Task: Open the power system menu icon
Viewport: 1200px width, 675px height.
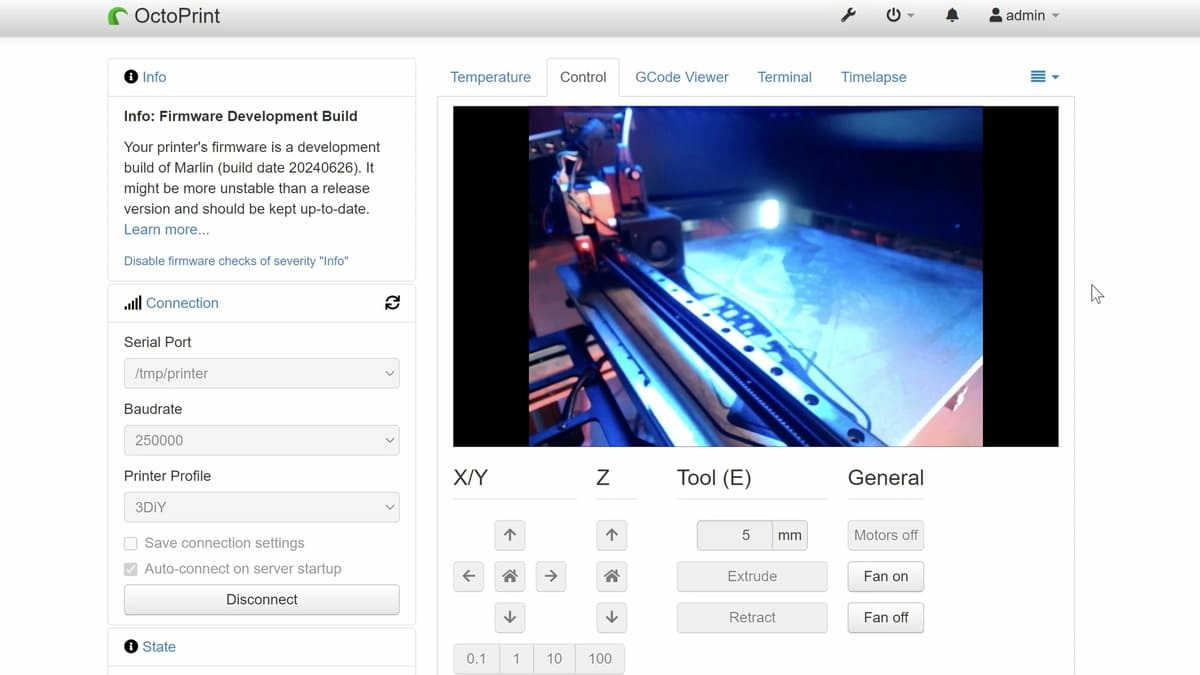Action: (x=894, y=15)
